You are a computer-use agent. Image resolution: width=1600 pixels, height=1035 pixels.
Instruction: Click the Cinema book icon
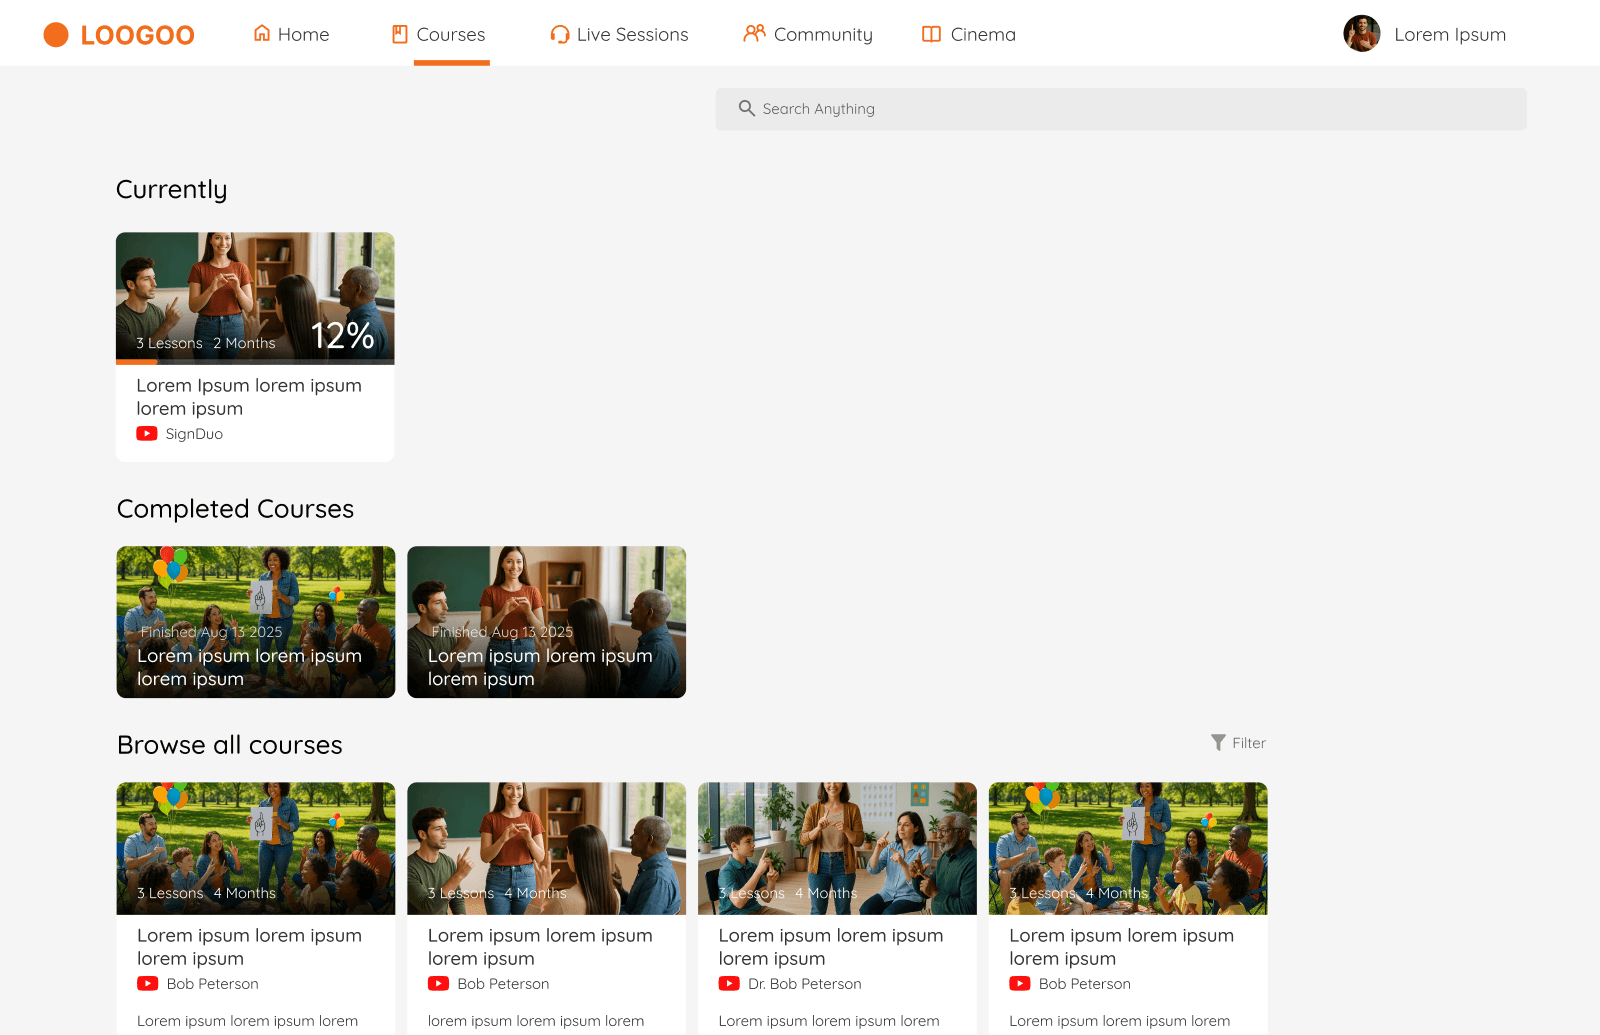click(931, 34)
